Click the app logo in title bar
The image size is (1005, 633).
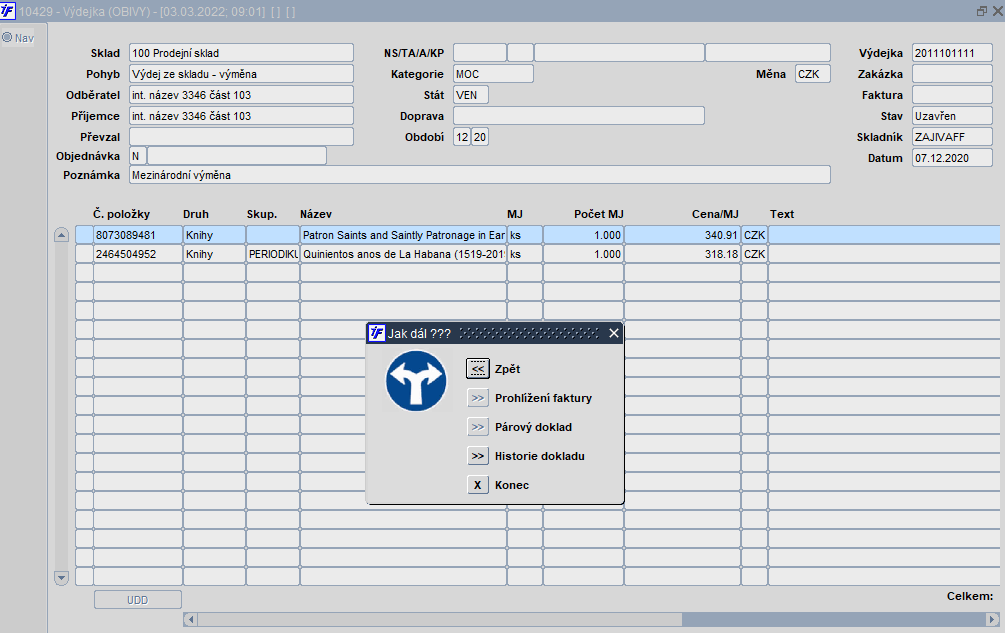[x=9, y=10]
